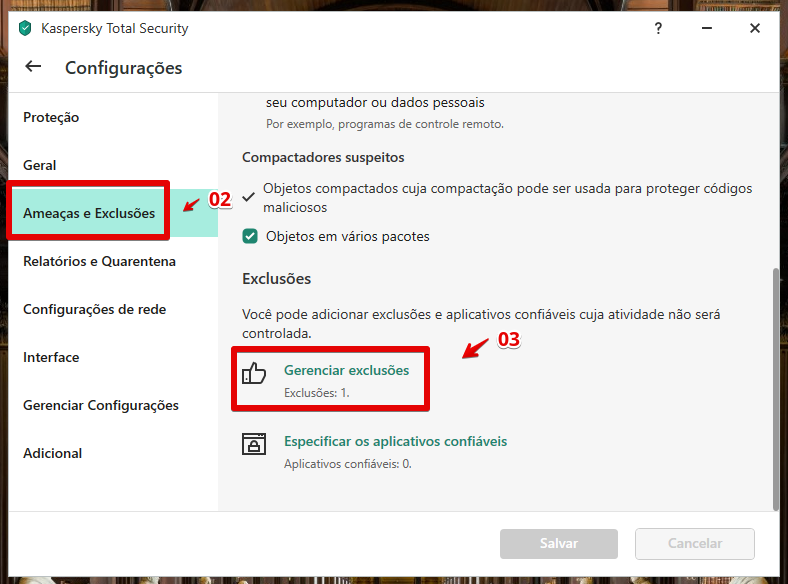The height and width of the screenshot is (584, 788).
Task: Toggle the Objetos em vários pacotes checkbox
Action: pos(250,236)
